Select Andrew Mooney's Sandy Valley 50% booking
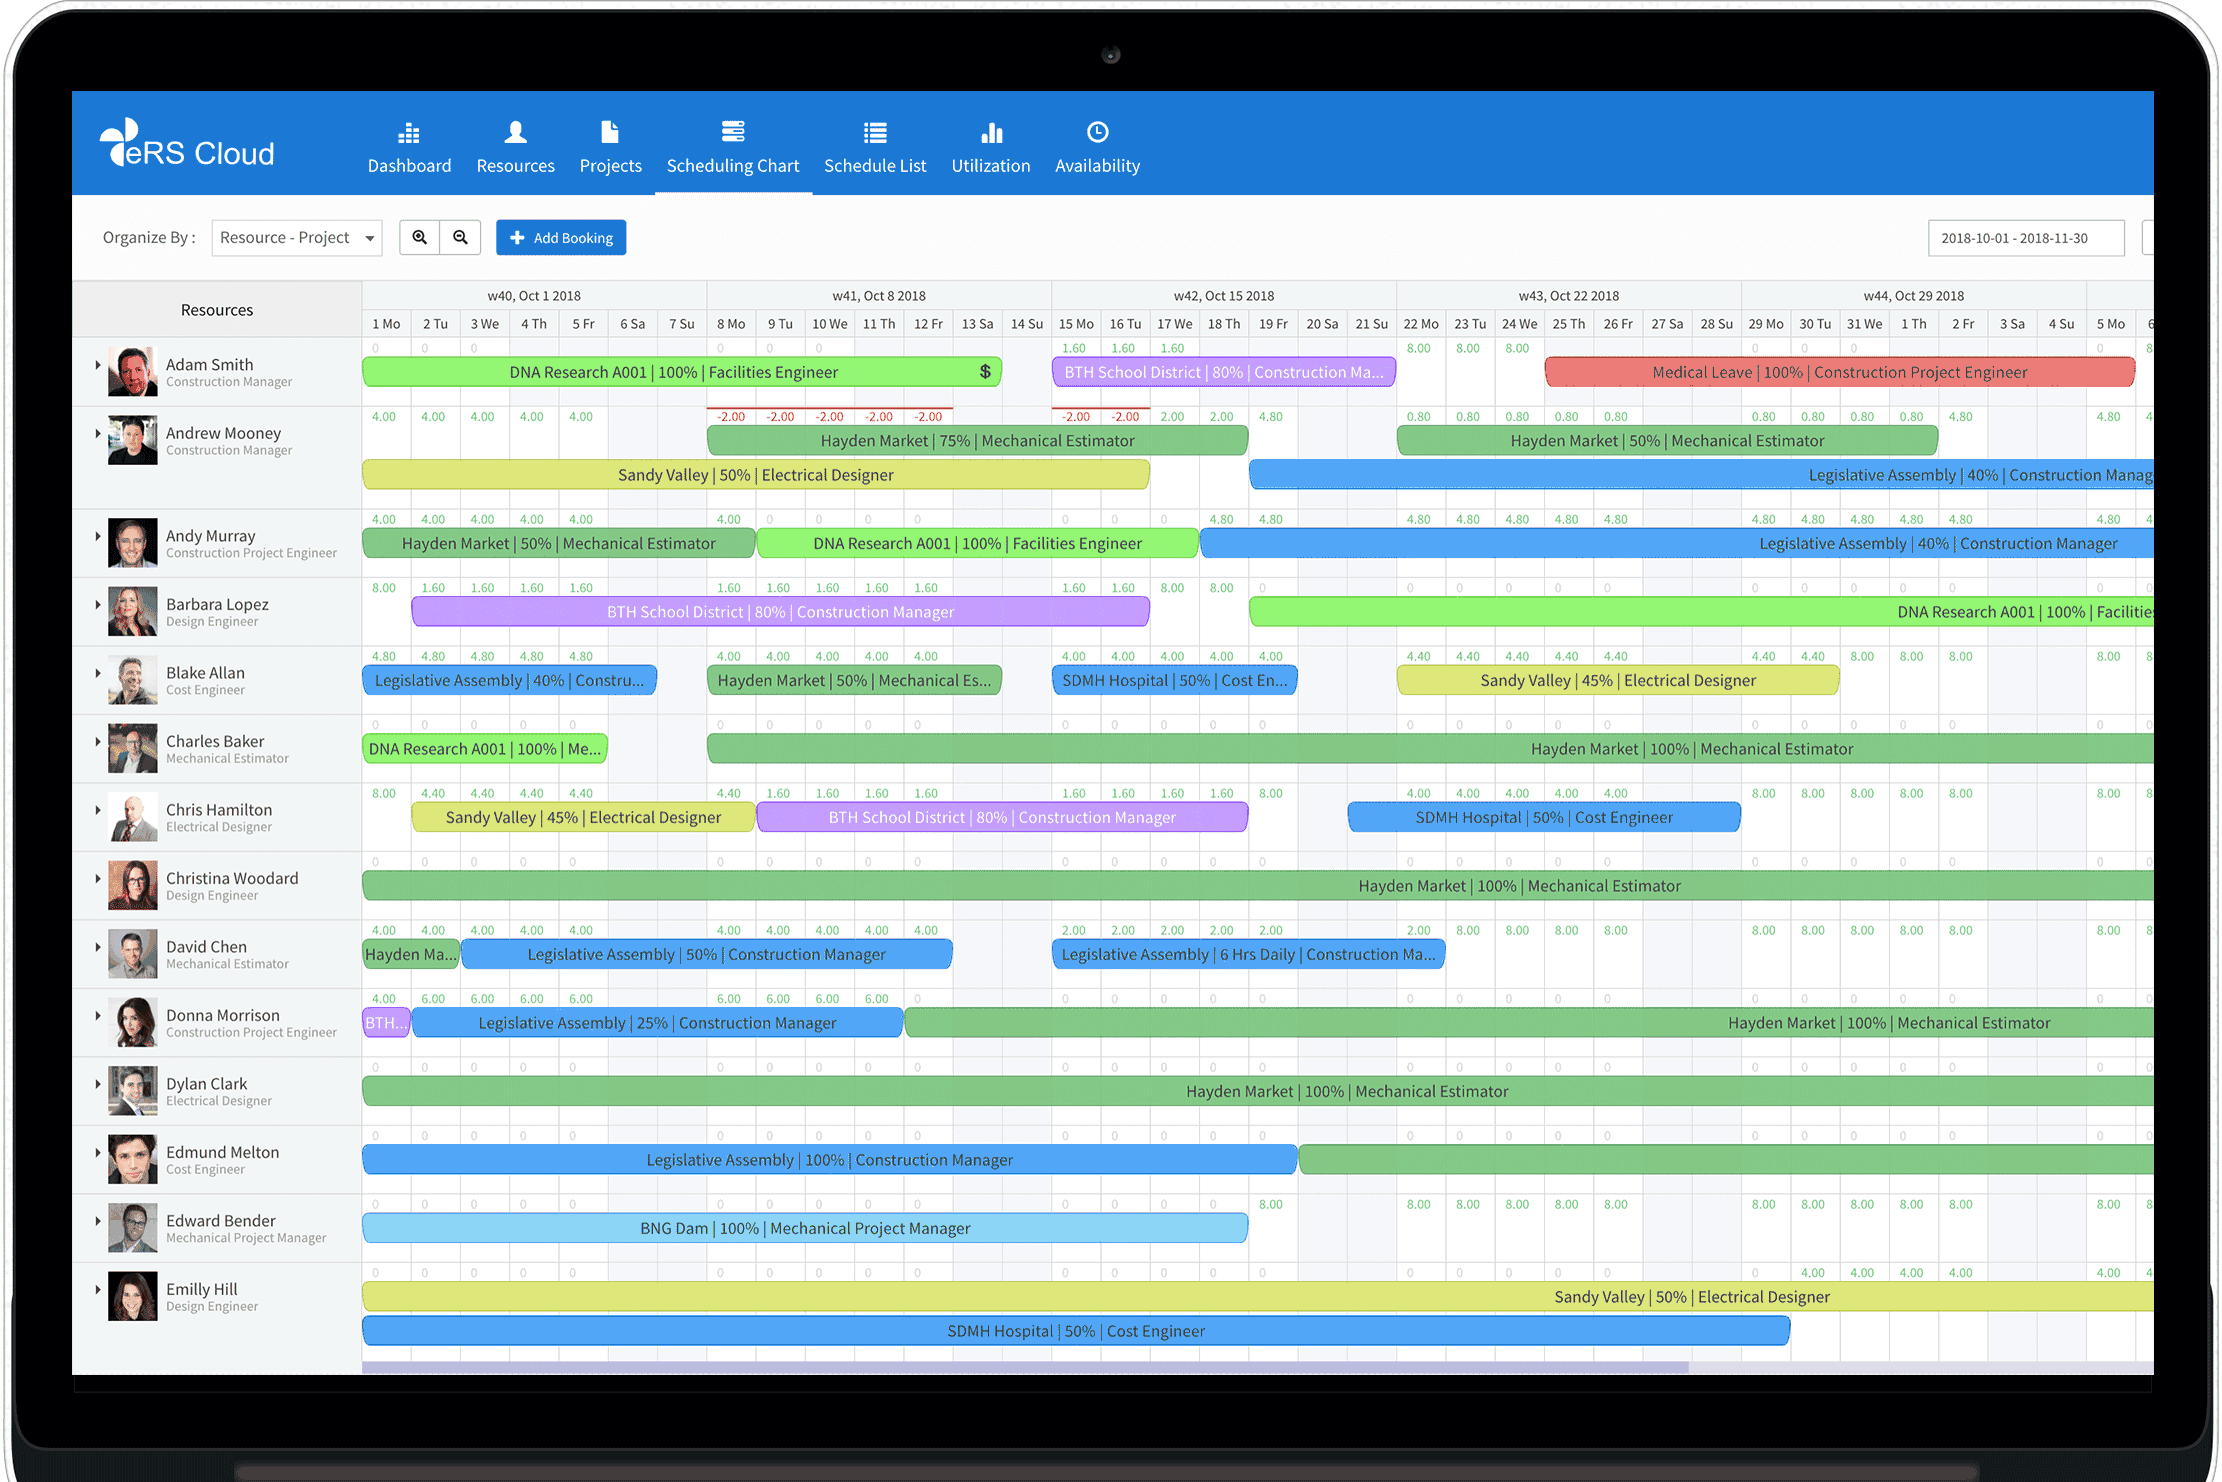 coord(756,475)
